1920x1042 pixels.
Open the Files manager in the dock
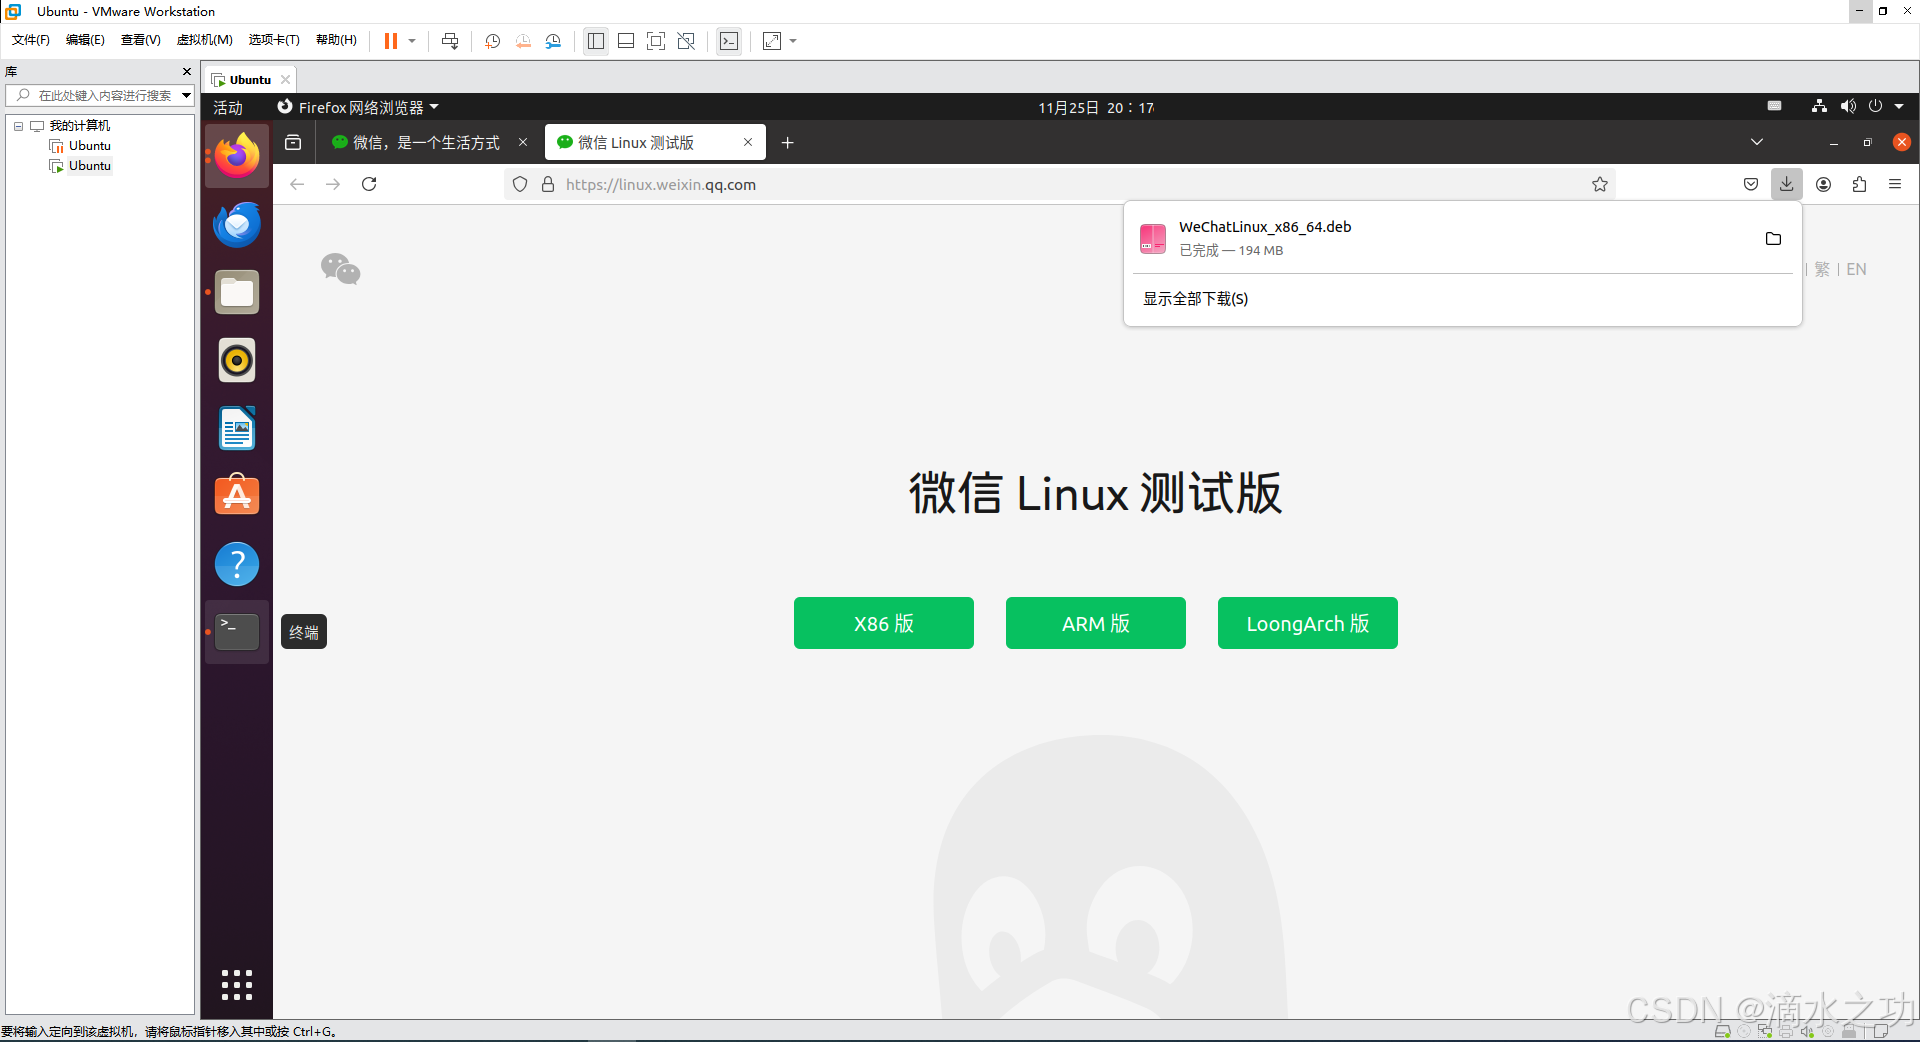pos(237,292)
